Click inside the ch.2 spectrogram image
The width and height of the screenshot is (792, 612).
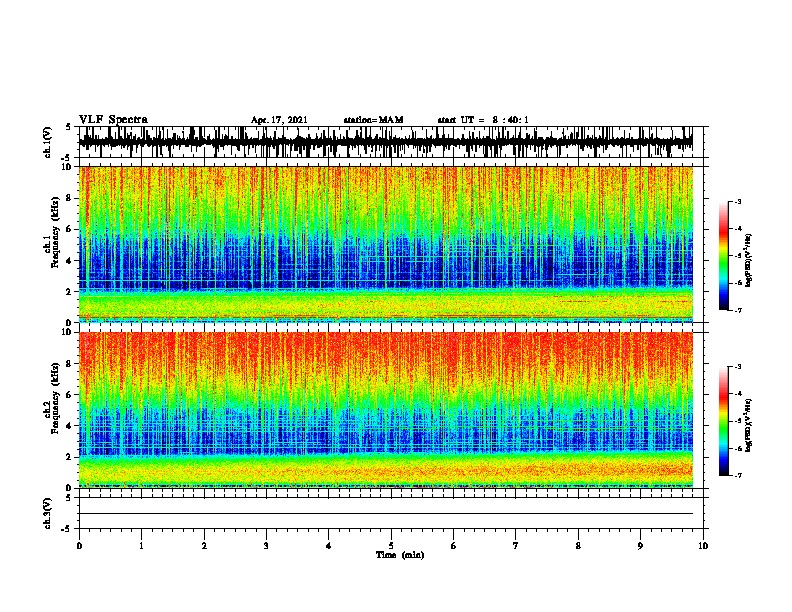386,410
